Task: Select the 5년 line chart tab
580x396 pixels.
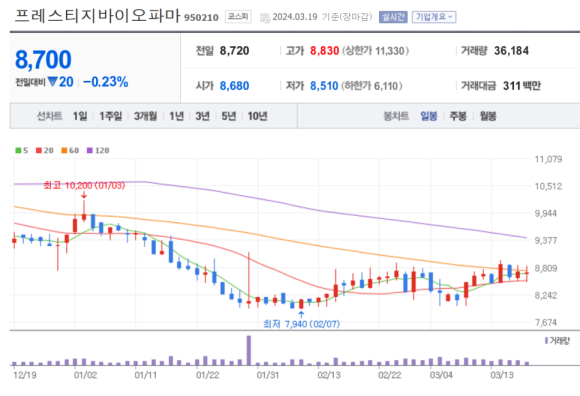Action: click(229, 116)
